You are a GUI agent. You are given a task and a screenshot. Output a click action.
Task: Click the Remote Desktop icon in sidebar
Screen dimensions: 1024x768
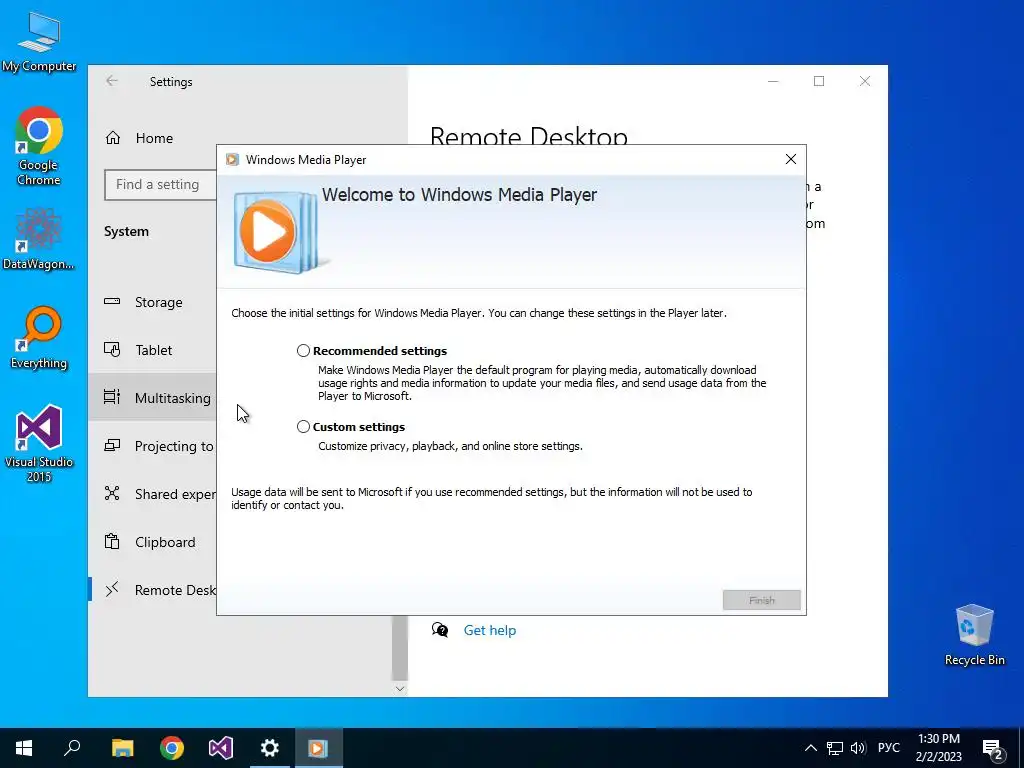[112, 589]
